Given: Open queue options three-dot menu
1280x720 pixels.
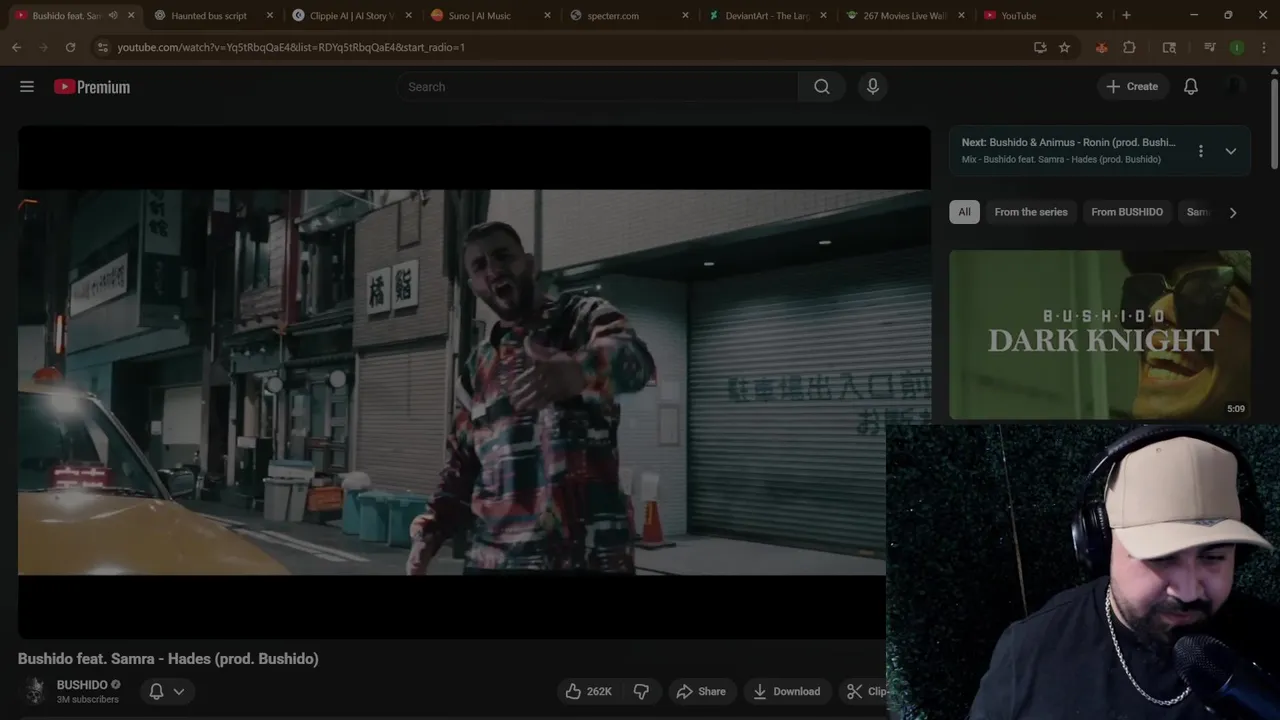Looking at the screenshot, I should tap(1201, 151).
